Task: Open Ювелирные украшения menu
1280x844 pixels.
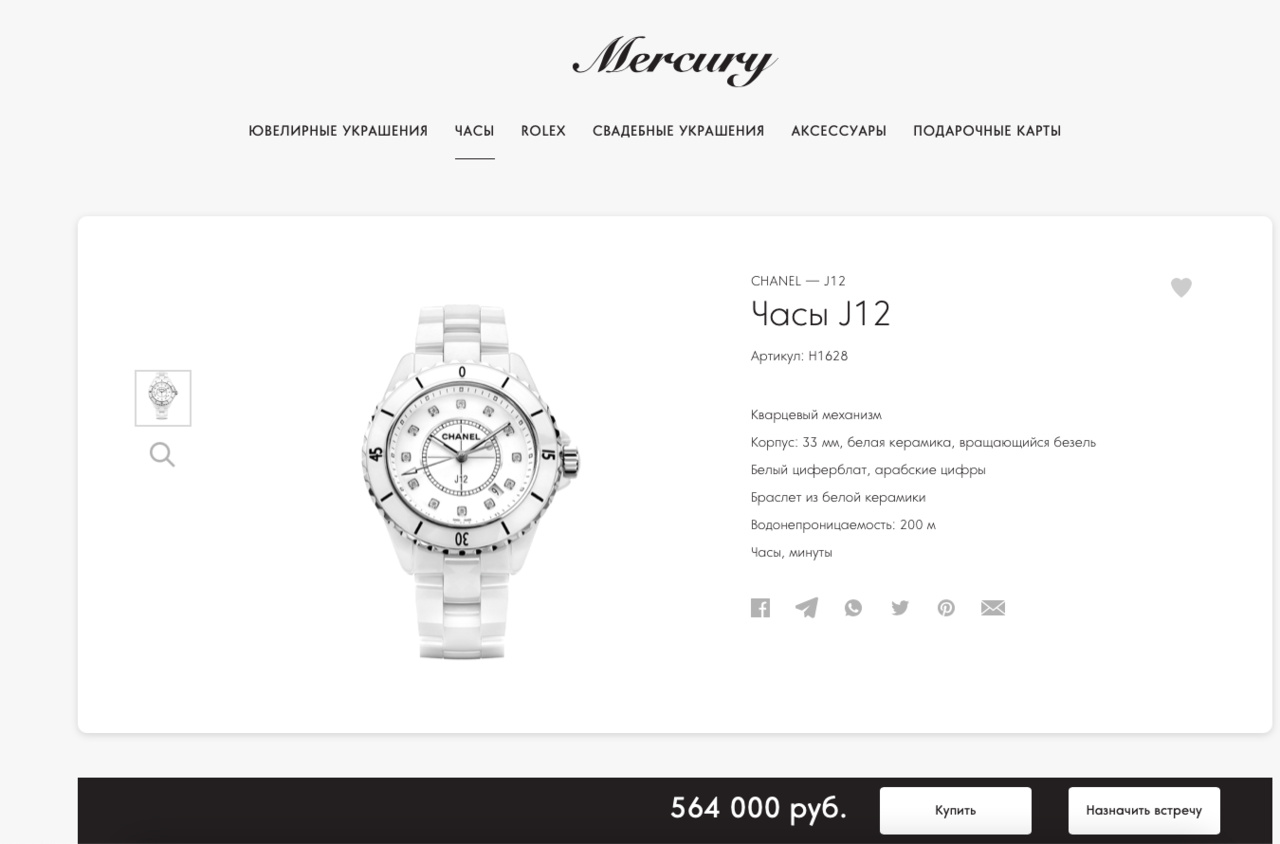Action: click(338, 131)
